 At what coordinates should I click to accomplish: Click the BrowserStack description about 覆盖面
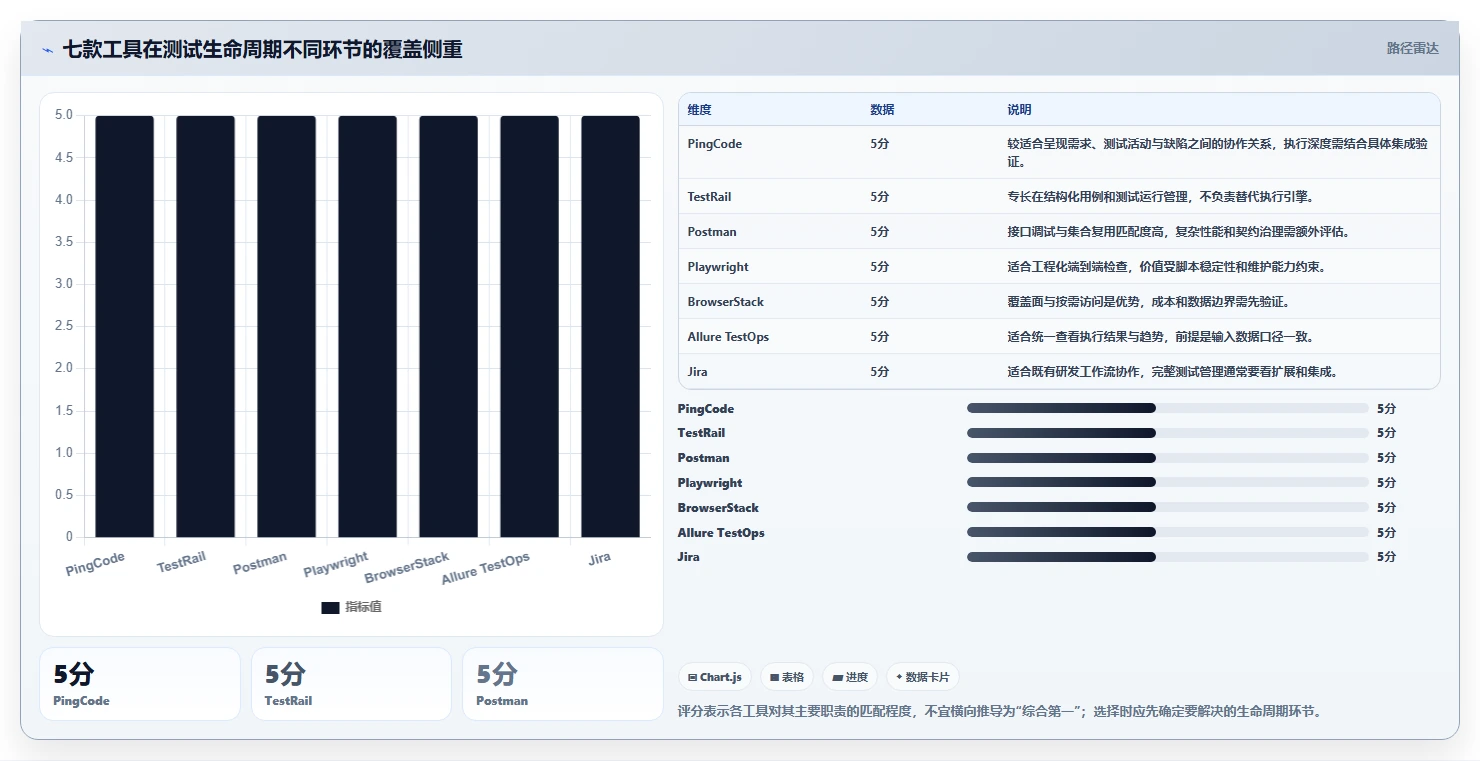tap(1148, 302)
